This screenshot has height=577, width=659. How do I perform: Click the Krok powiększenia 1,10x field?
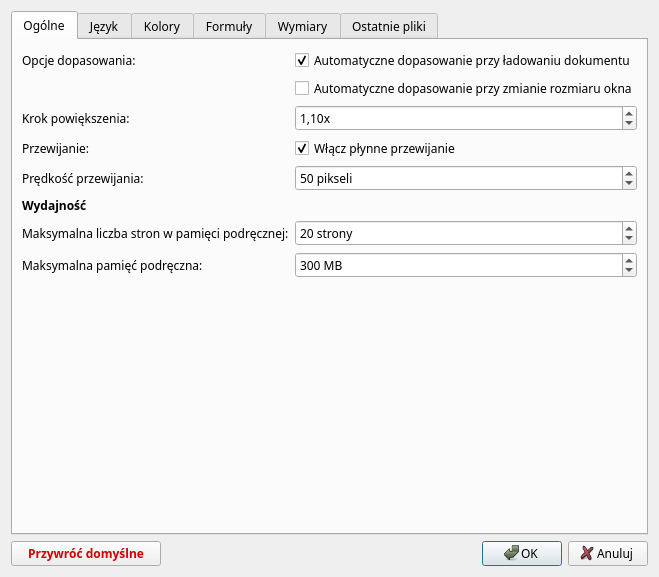point(457,119)
